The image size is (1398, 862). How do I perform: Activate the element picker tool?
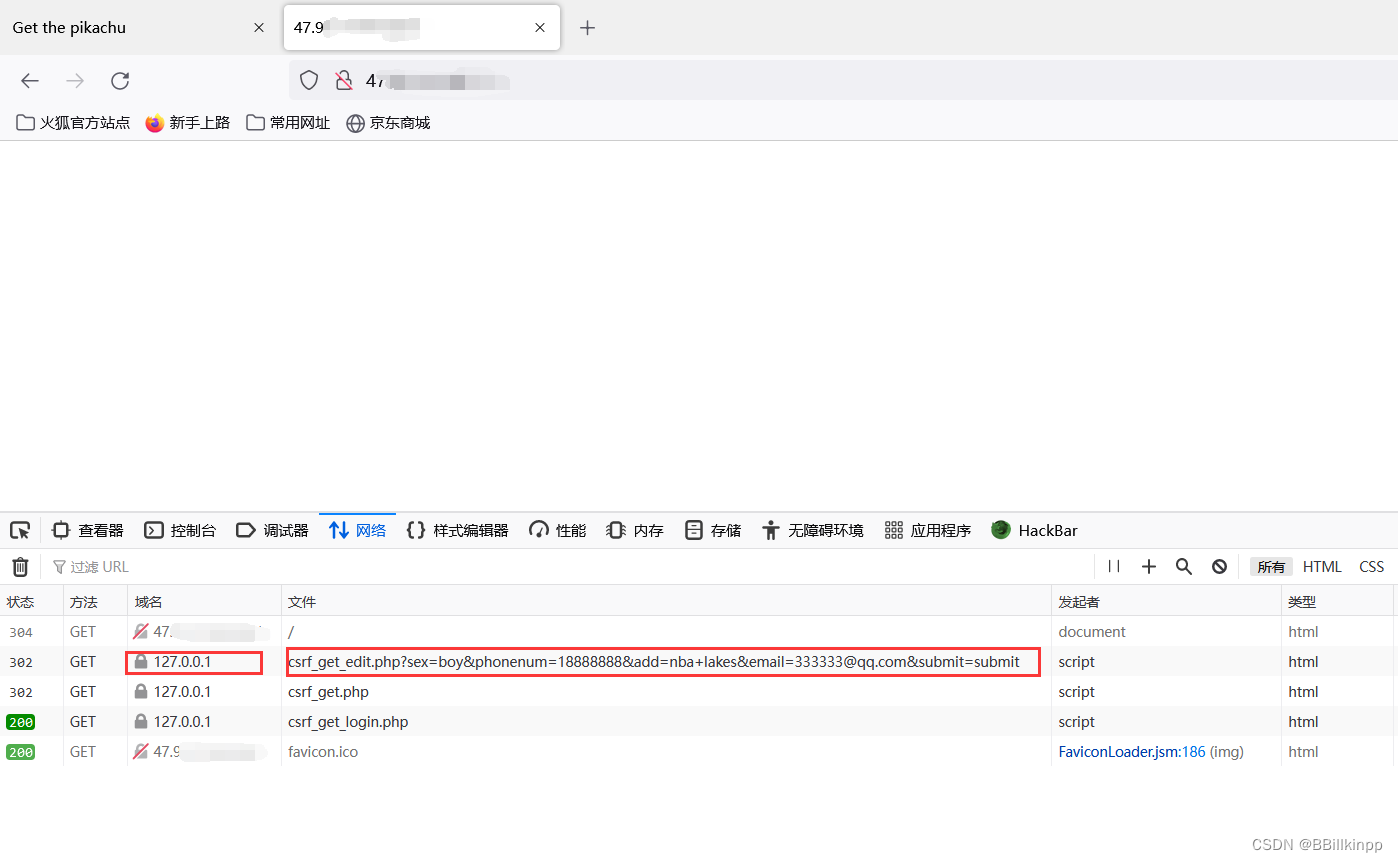pos(20,530)
